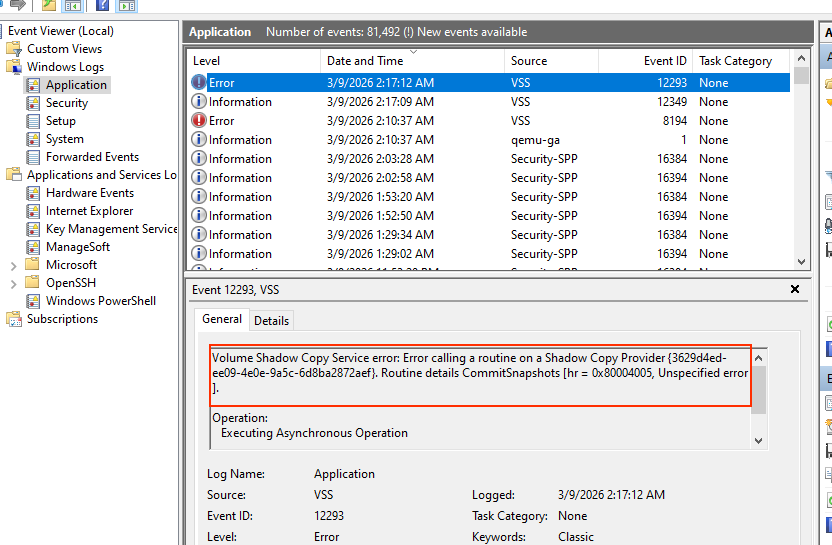Image resolution: width=832 pixels, height=545 pixels.
Task: Click the Show/Hide Action Pane toolbar icon
Action: [127, 6]
